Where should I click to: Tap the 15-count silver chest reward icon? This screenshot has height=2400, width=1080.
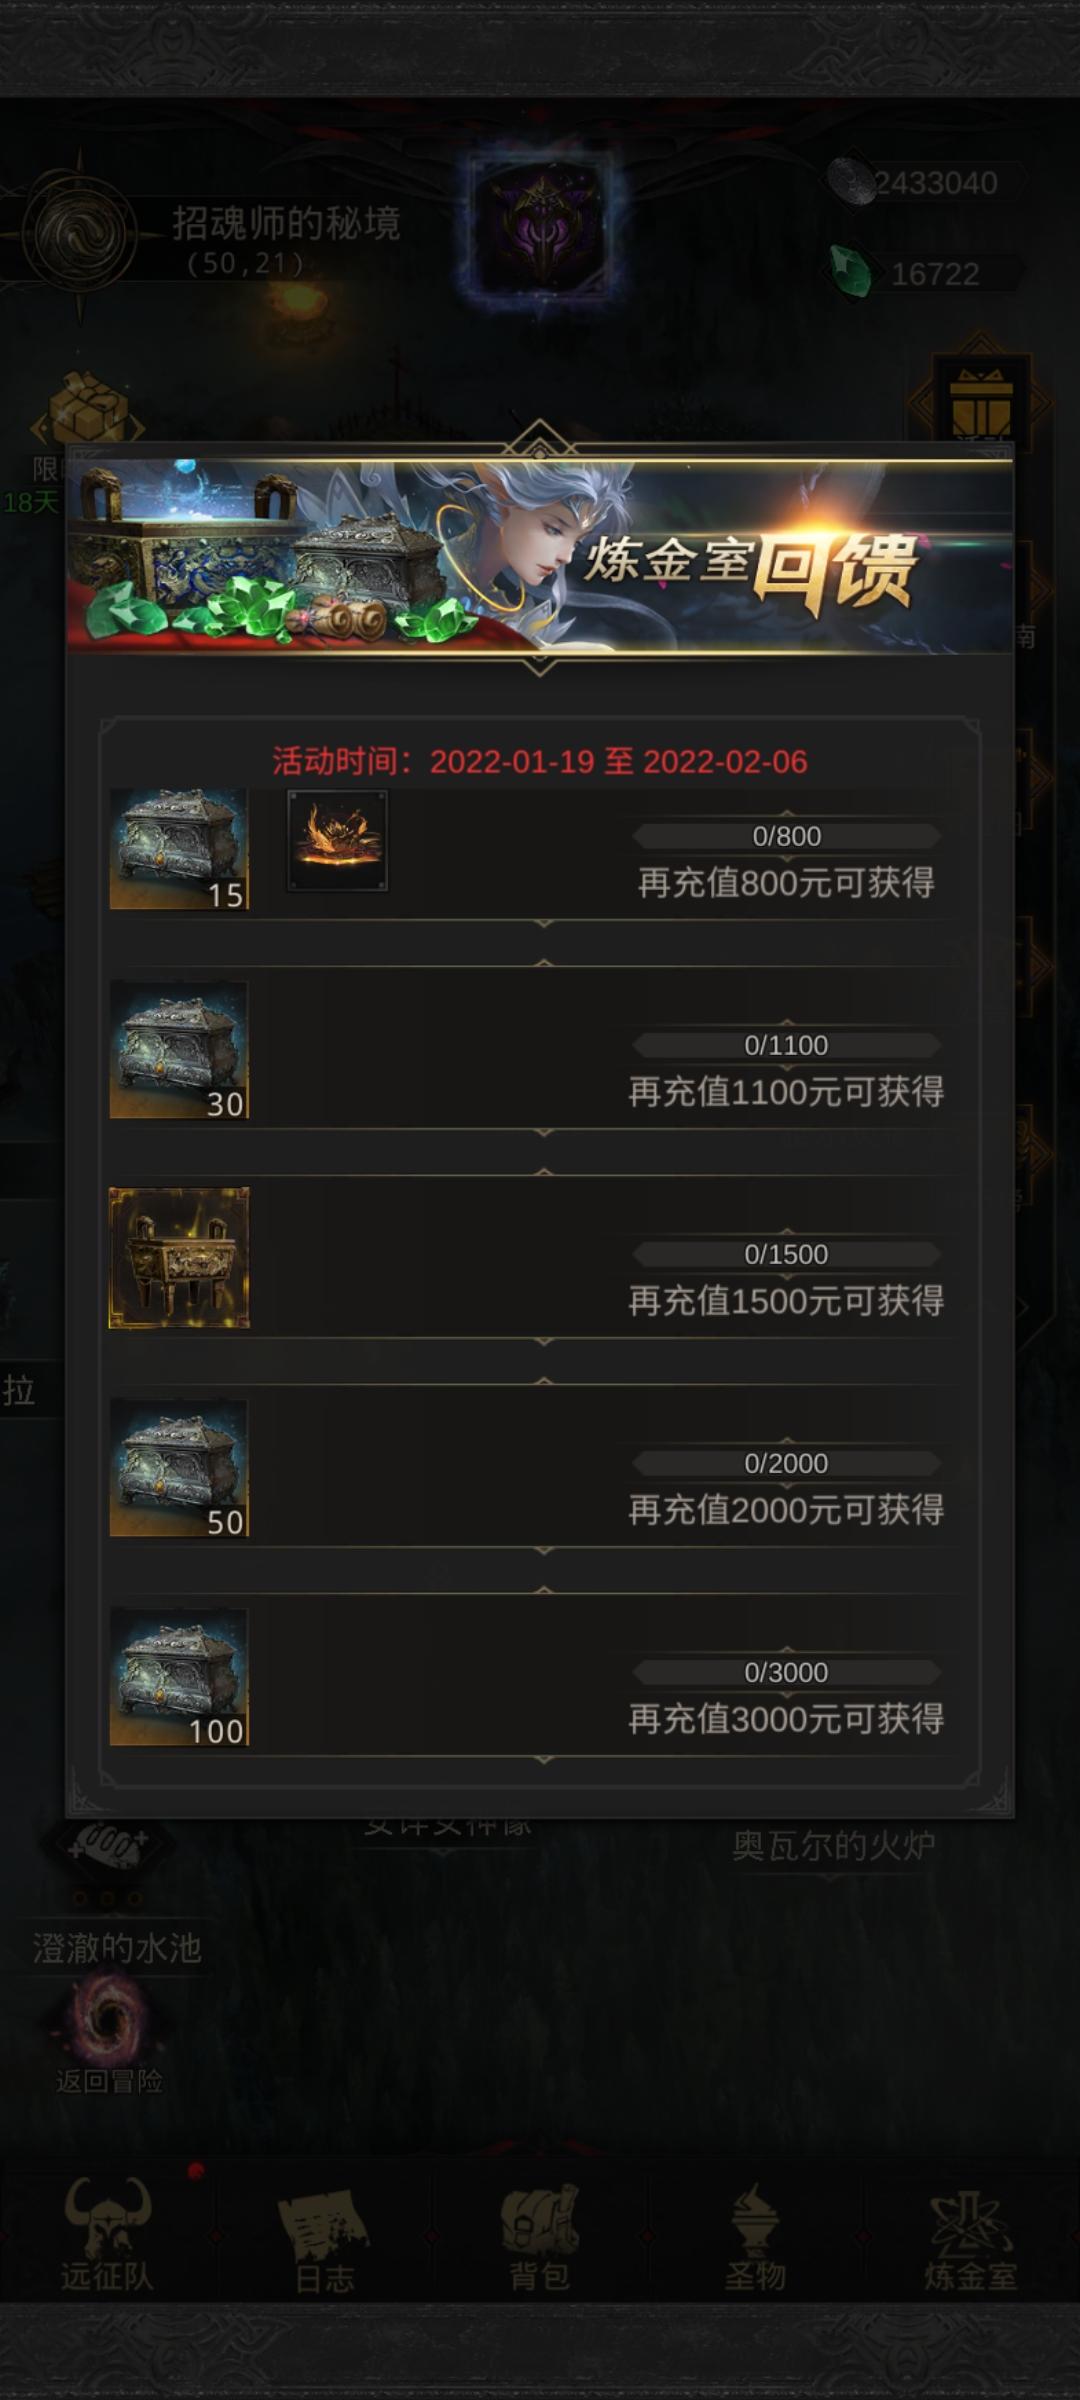(x=179, y=849)
